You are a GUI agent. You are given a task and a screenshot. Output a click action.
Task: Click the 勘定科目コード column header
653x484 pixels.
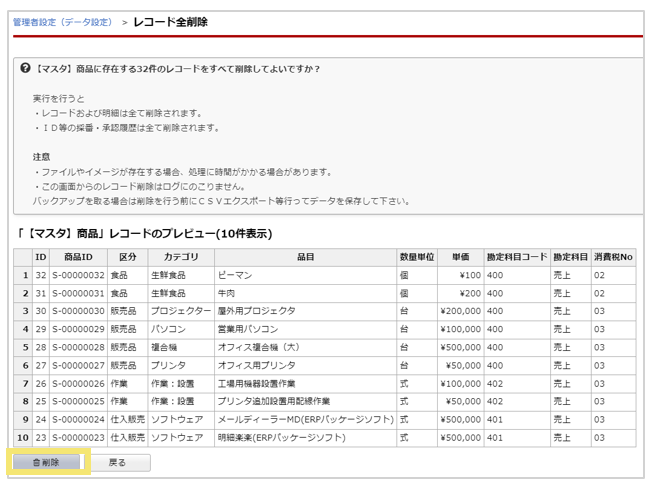click(x=517, y=257)
